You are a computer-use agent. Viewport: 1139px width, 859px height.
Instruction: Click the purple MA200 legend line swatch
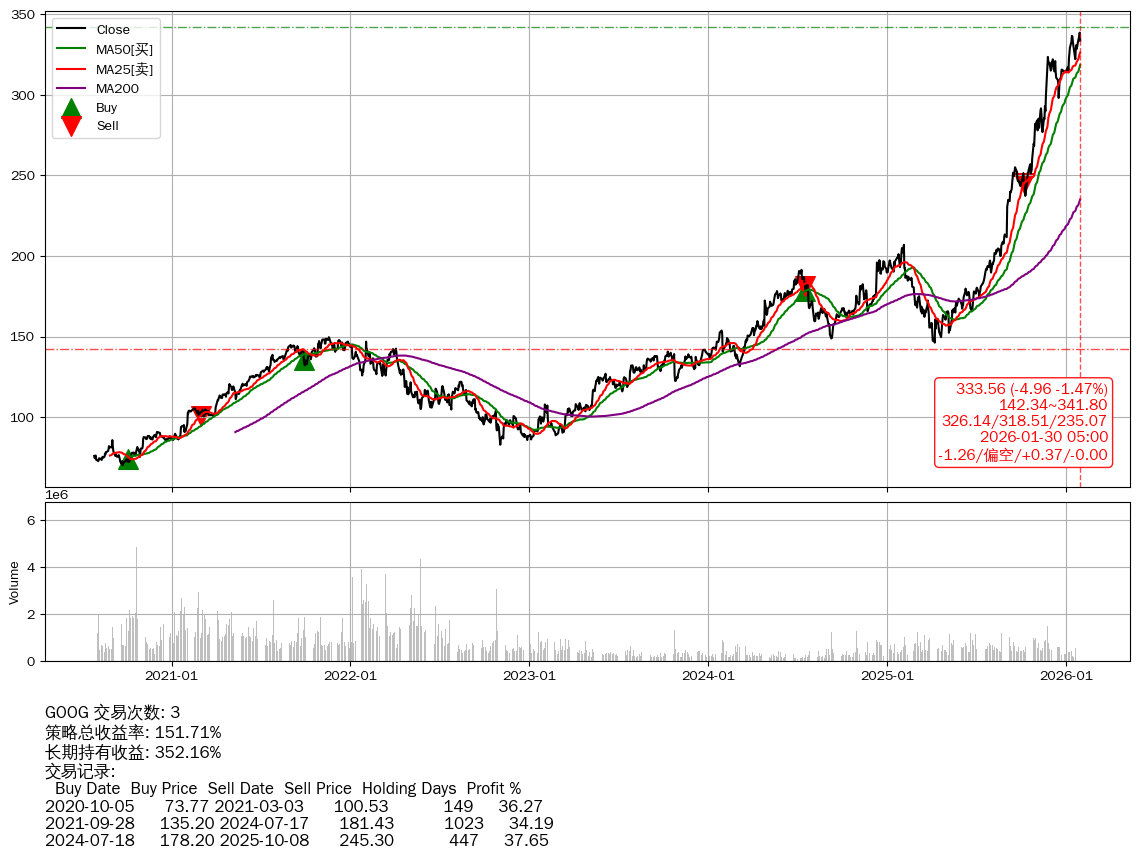(x=71, y=88)
